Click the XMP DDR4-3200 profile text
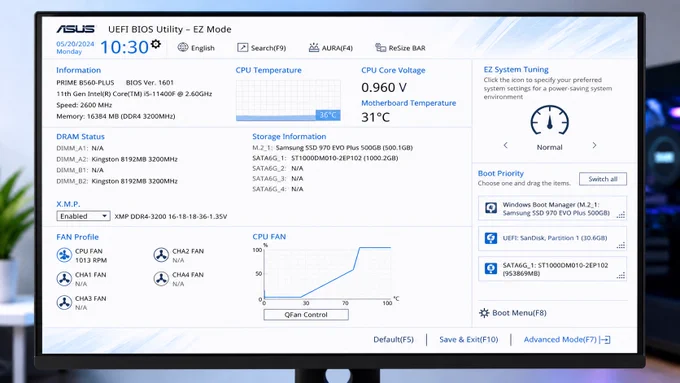 coord(170,216)
